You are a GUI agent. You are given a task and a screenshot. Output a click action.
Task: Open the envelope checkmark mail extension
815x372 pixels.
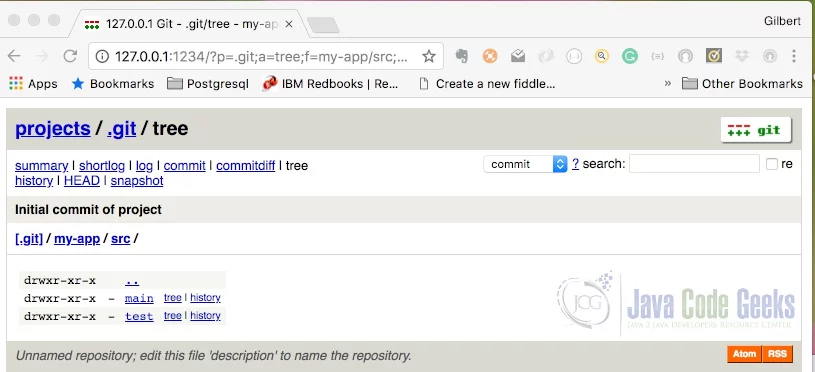[518, 56]
